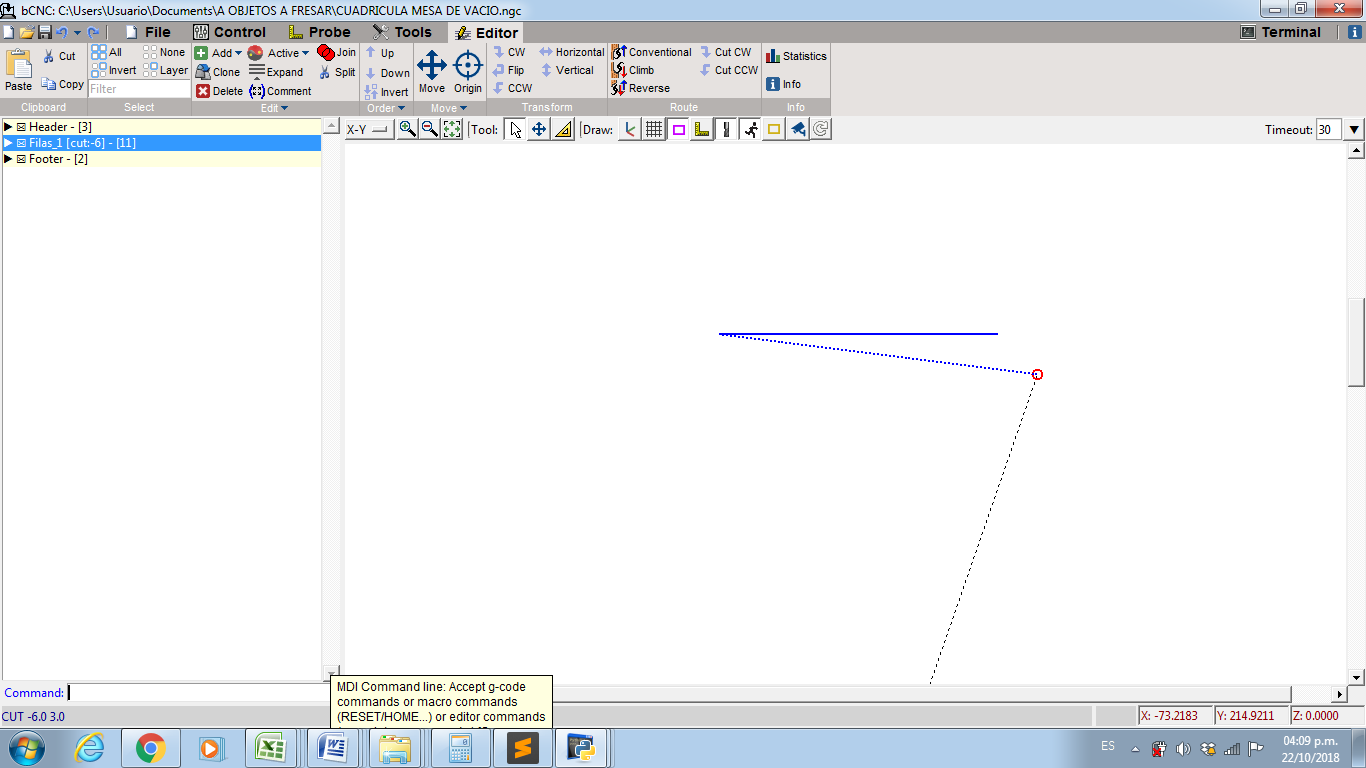The height and width of the screenshot is (768, 1366).
Task: Split the selected block
Action: [x=337, y=72]
